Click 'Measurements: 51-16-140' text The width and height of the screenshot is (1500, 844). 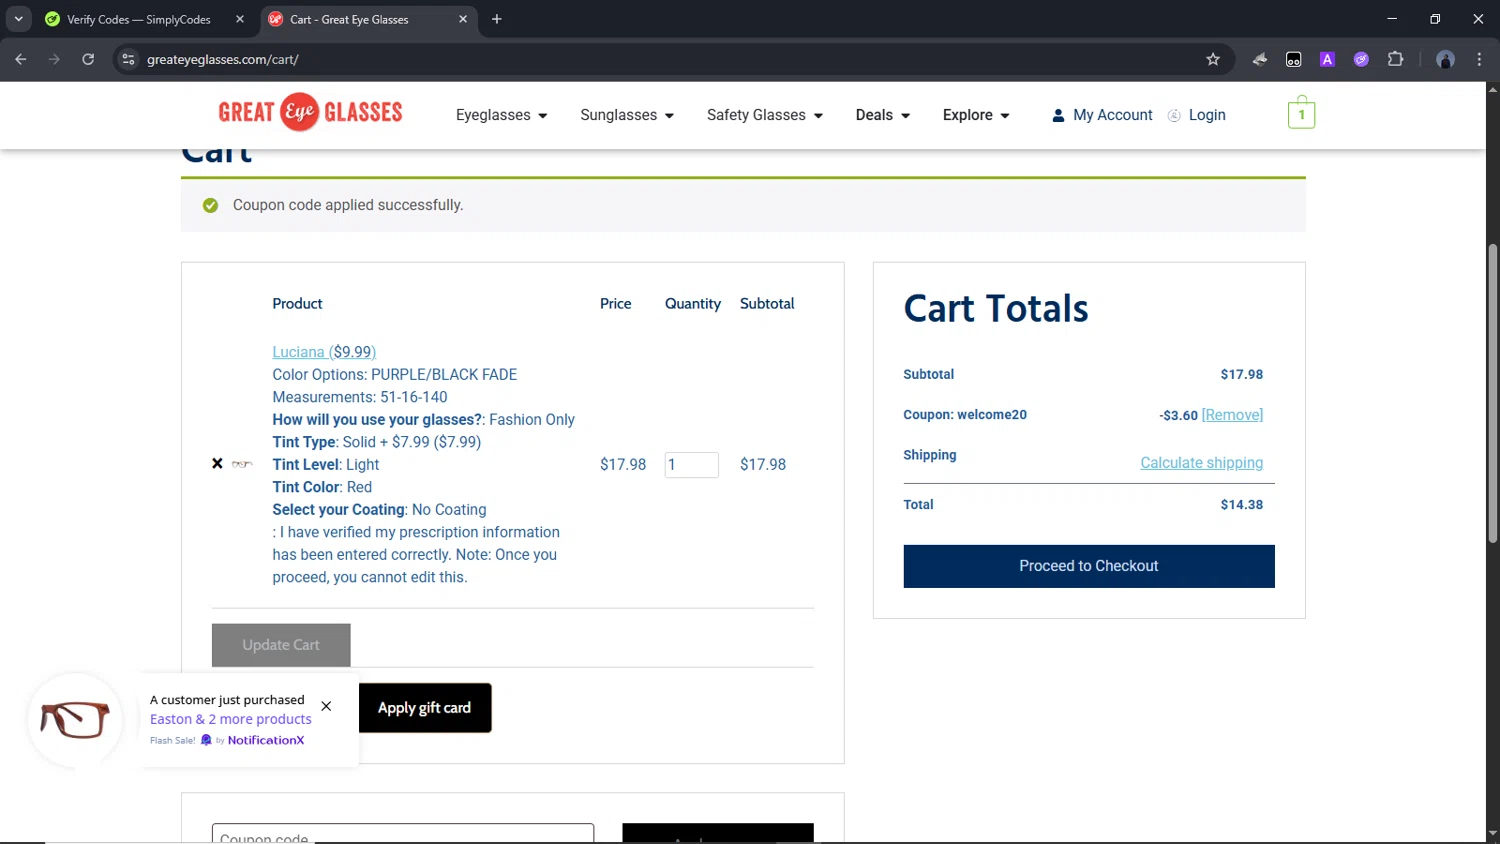pos(360,397)
